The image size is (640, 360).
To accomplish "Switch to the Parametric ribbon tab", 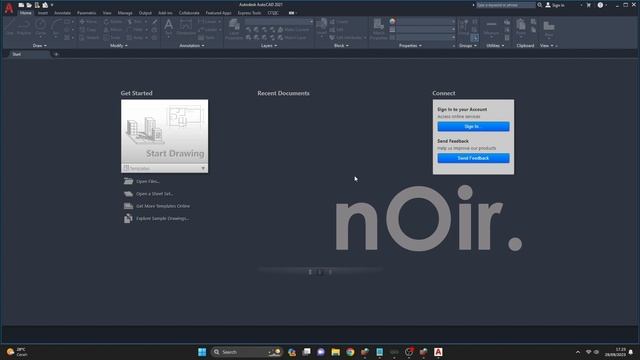I will [x=87, y=13].
